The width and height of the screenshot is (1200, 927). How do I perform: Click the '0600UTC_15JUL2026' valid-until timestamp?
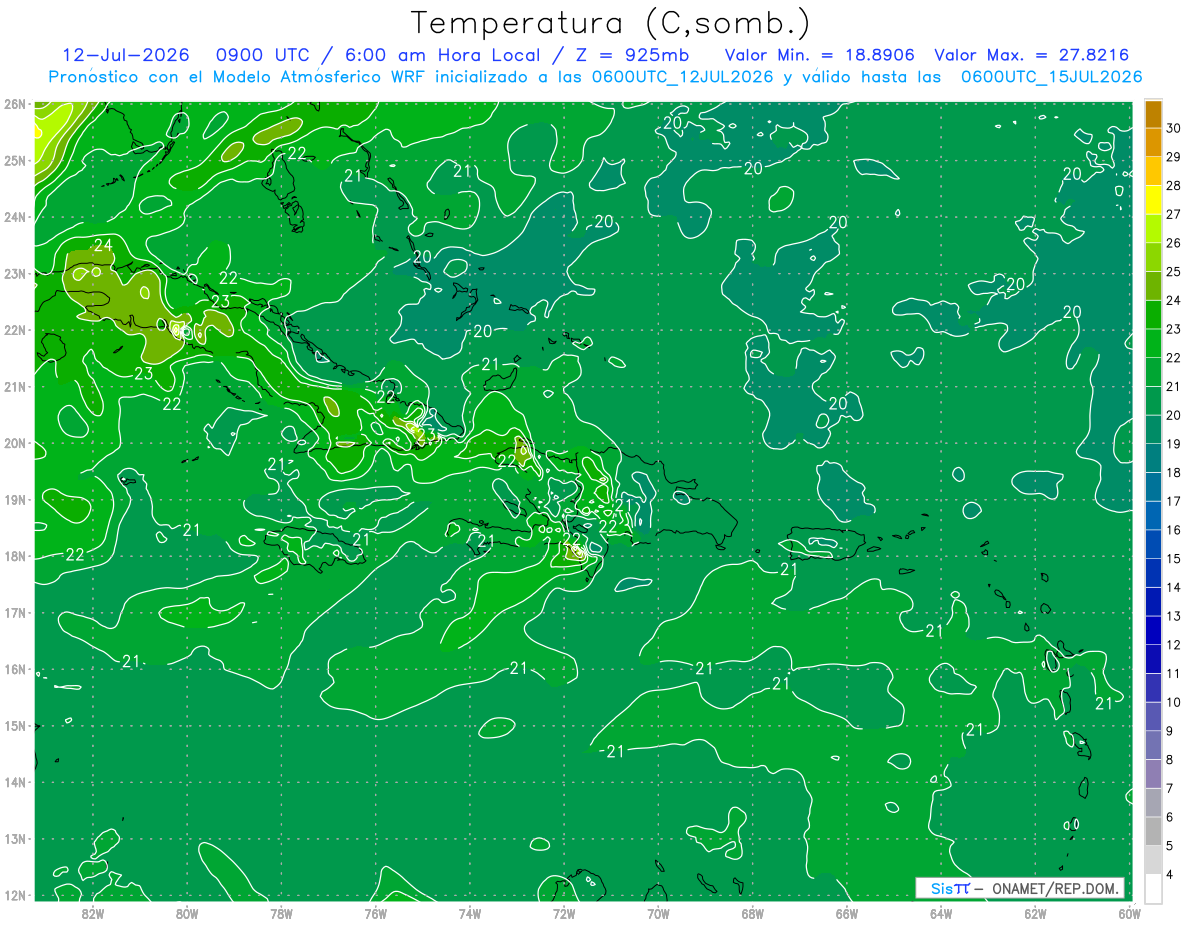click(x=1051, y=77)
